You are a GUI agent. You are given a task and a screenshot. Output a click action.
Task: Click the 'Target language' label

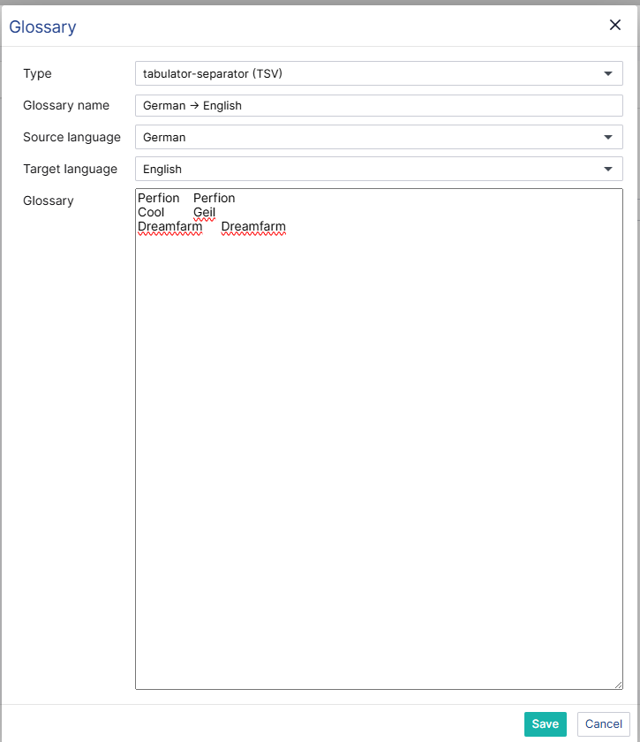[x=70, y=169]
